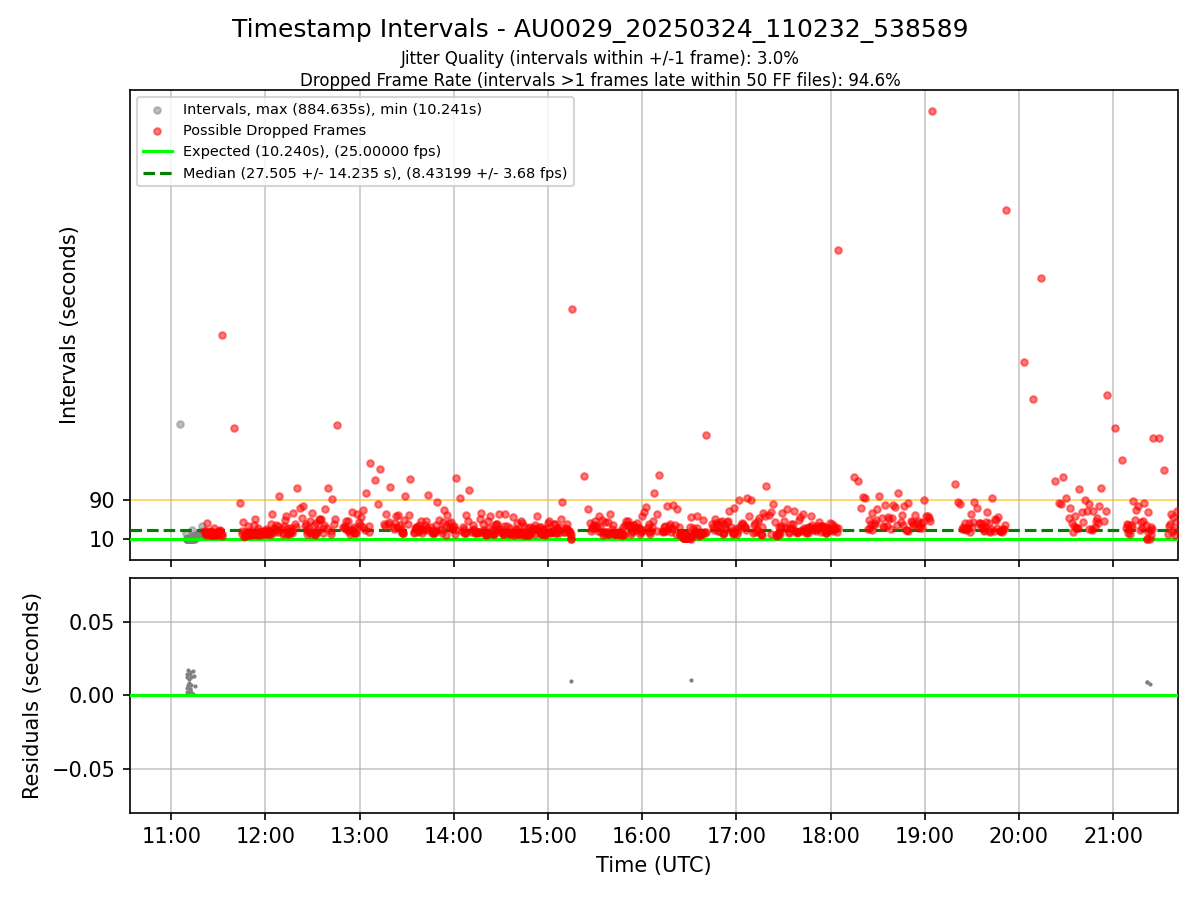The image size is (1200, 900).
Task: Click the x-axis tick label '15:00'
Action: coord(548,834)
